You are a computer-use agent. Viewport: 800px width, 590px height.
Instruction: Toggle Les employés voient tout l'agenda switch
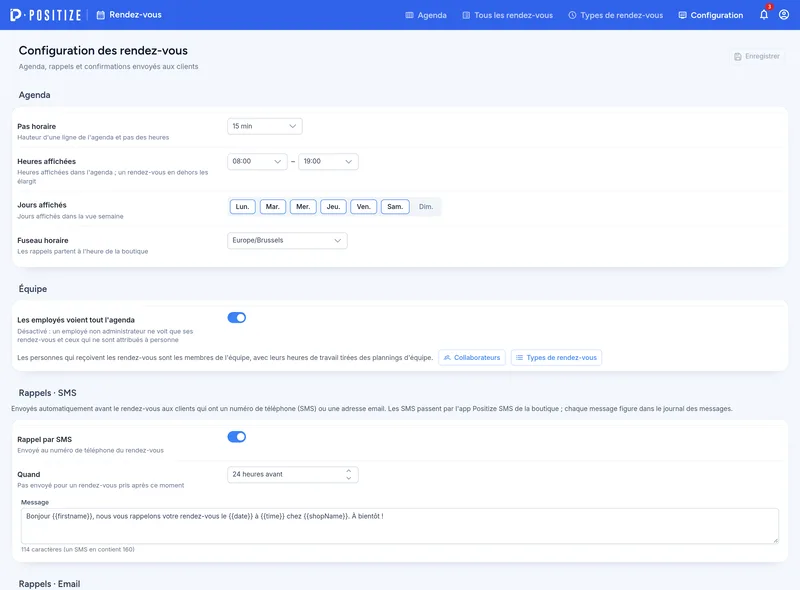[x=237, y=317]
